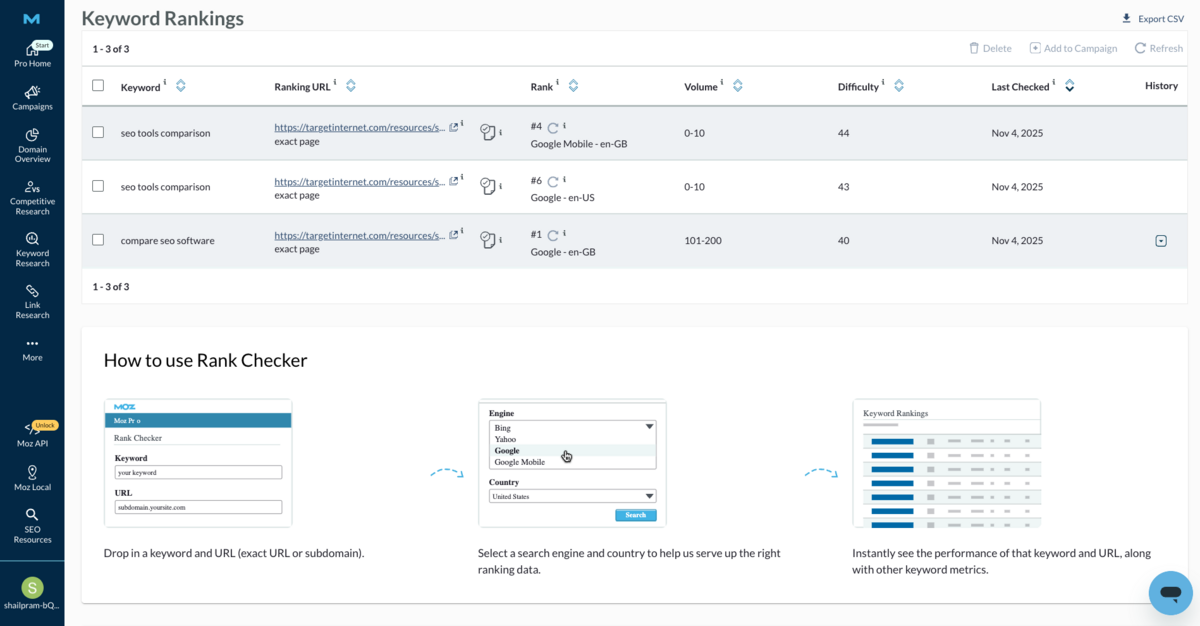This screenshot has width=1200, height=626.
Task: Click the Delete trash button
Action: point(990,48)
